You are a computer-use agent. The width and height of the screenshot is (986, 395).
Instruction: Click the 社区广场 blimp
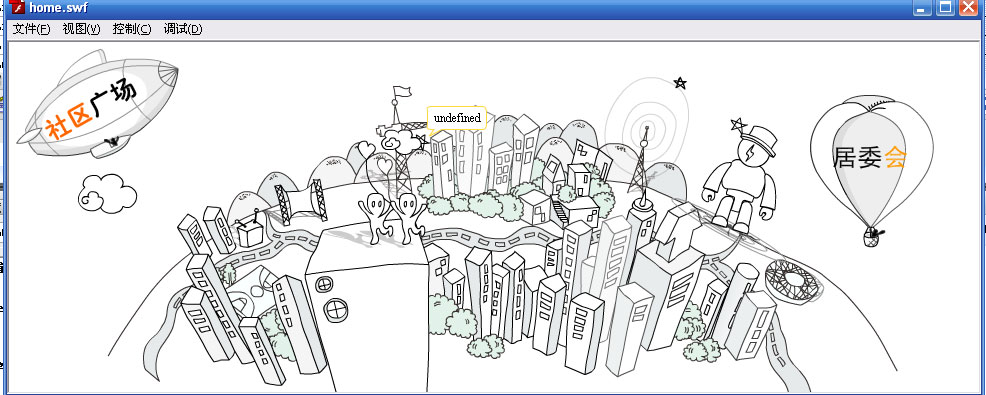(x=97, y=104)
